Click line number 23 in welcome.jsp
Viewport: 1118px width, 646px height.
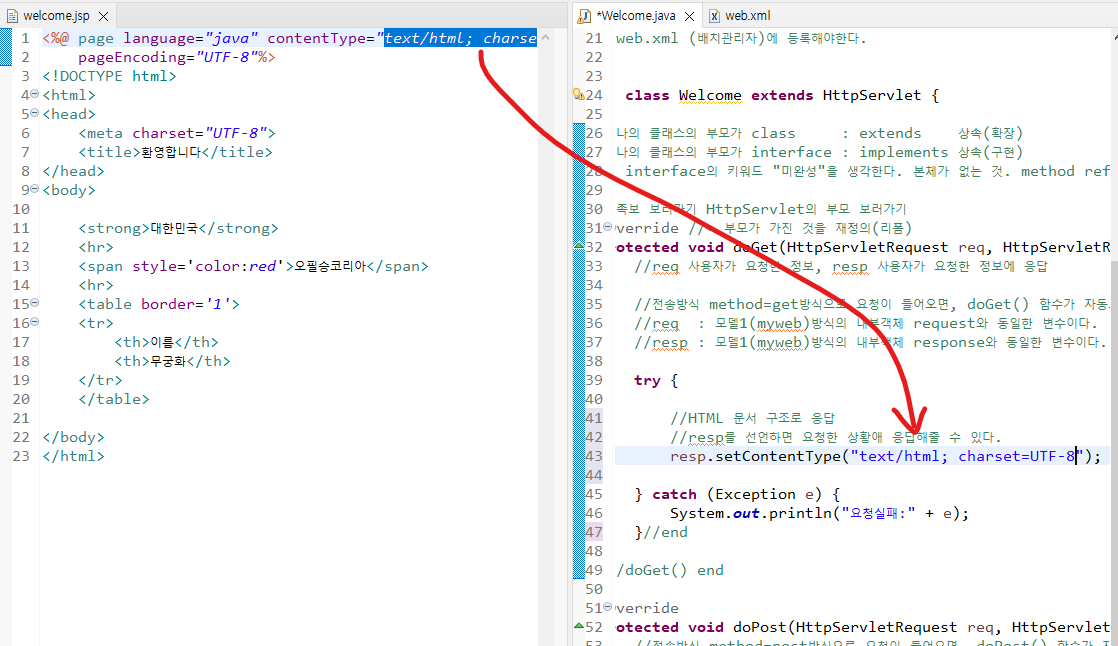tap(21, 456)
